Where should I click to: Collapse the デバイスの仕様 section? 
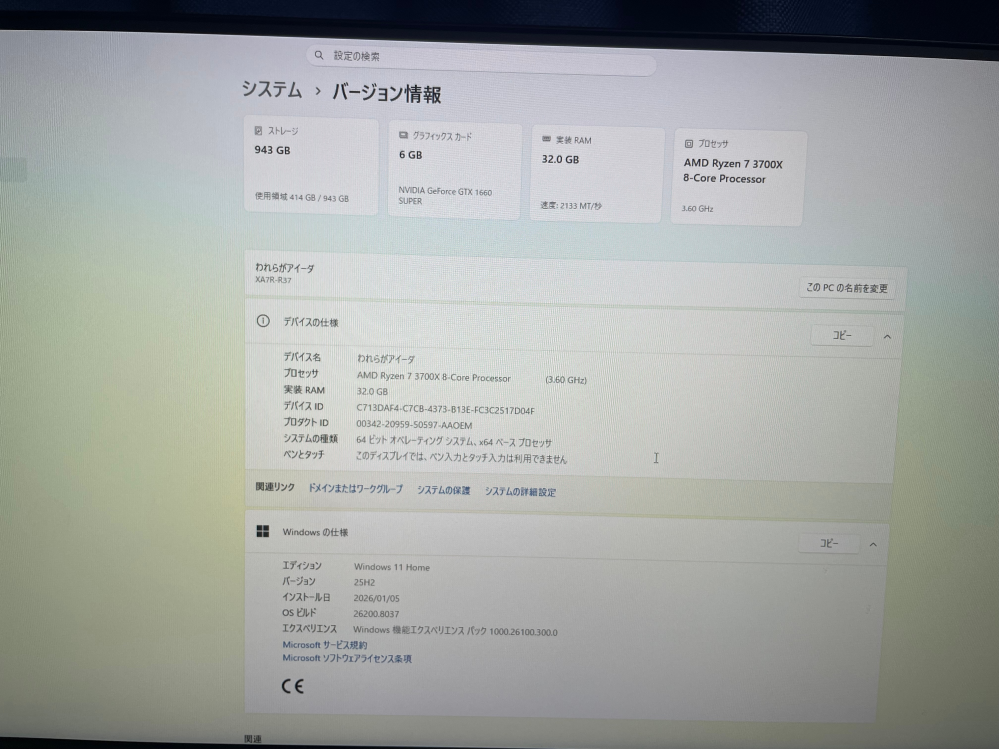(887, 336)
